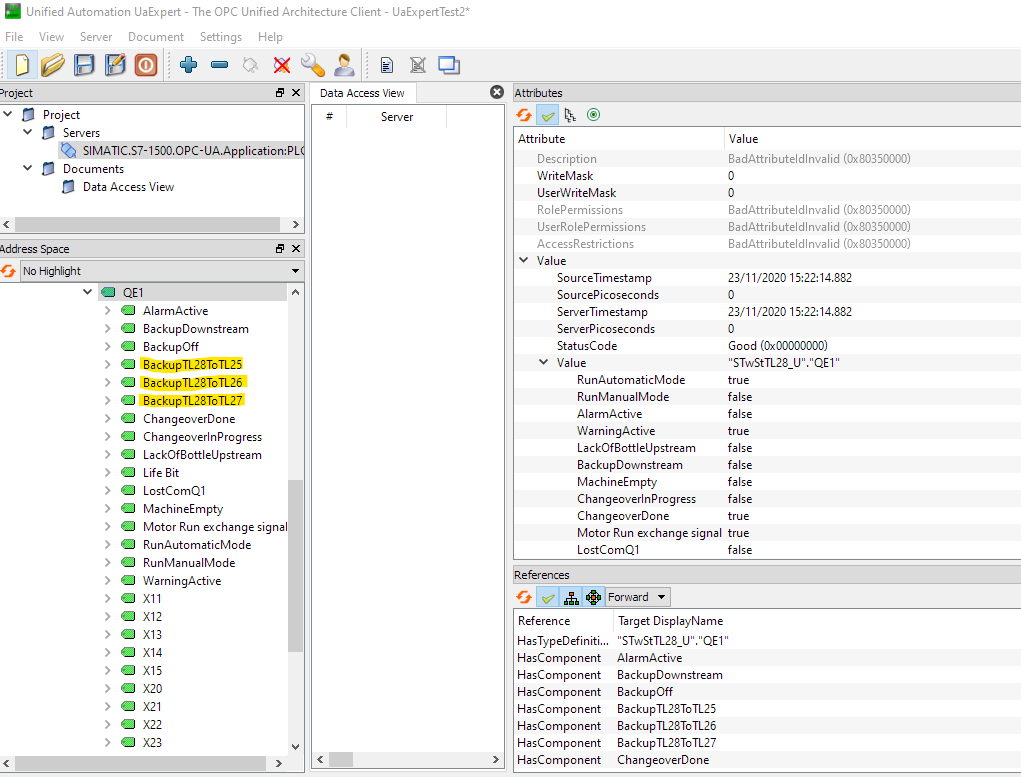Create a new project document
1021x777 pixels.
pos(21,65)
